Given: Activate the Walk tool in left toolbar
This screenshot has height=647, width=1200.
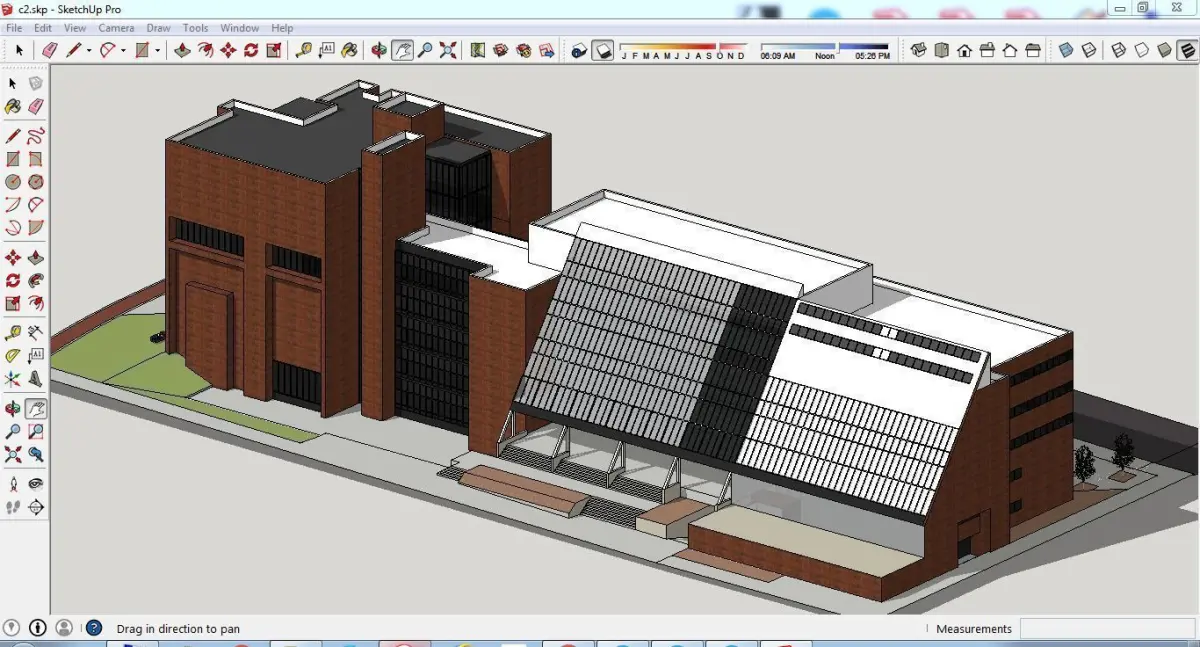Looking at the screenshot, I should [13, 508].
